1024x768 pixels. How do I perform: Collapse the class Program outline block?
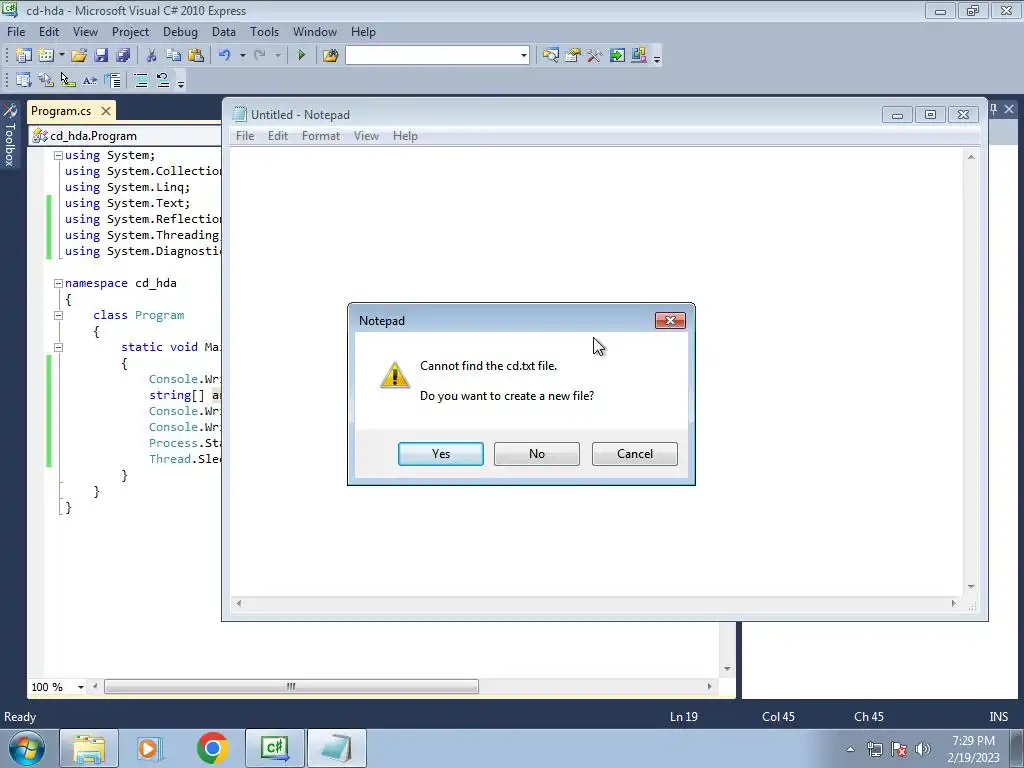coord(58,315)
